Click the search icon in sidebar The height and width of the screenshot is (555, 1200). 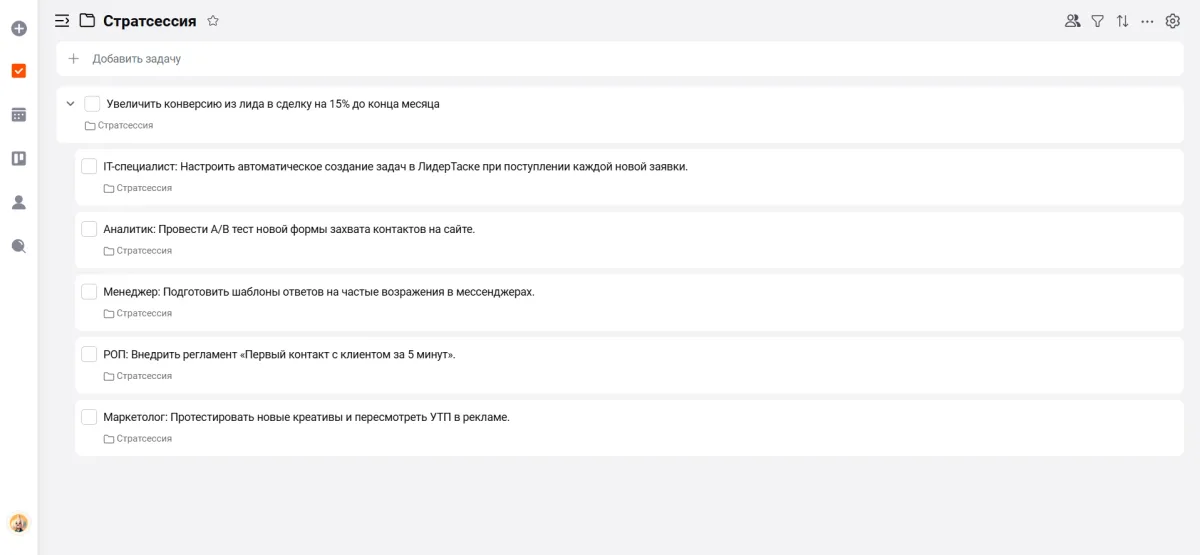[x=19, y=246]
